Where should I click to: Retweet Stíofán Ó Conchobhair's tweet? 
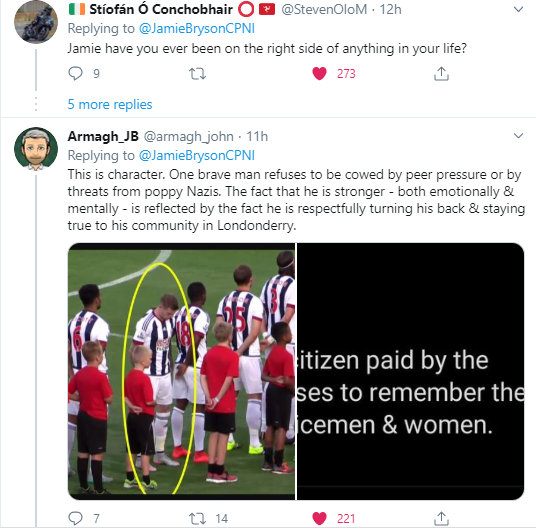click(197, 74)
